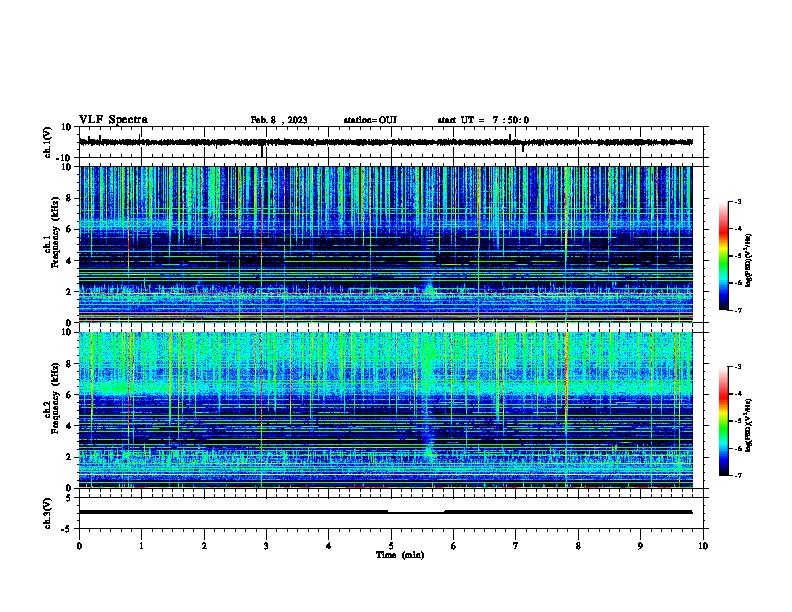Click the "5" tick on the ch.3(V) axis

pos(69,498)
